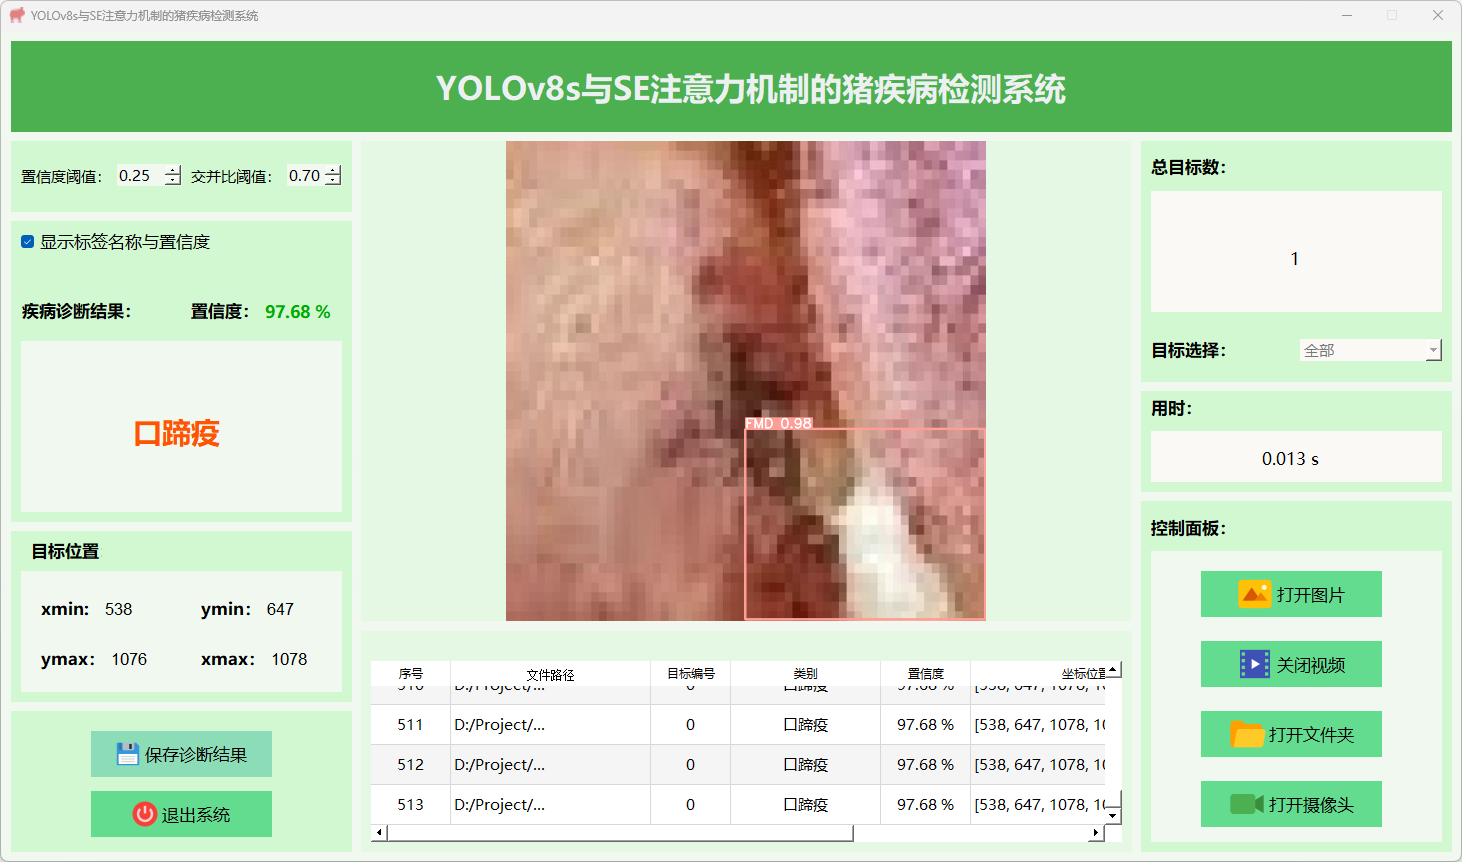The width and height of the screenshot is (1462, 862).
Task: Decrease the 置信度阈值 with its down arrow
Action: (173, 181)
